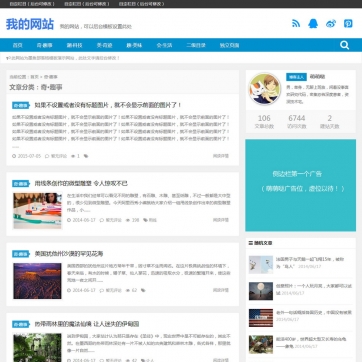Open post titled 用线条创作的微型雕塑
The width and height of the screenshot is (362, 362).
[x=81, y=183]
